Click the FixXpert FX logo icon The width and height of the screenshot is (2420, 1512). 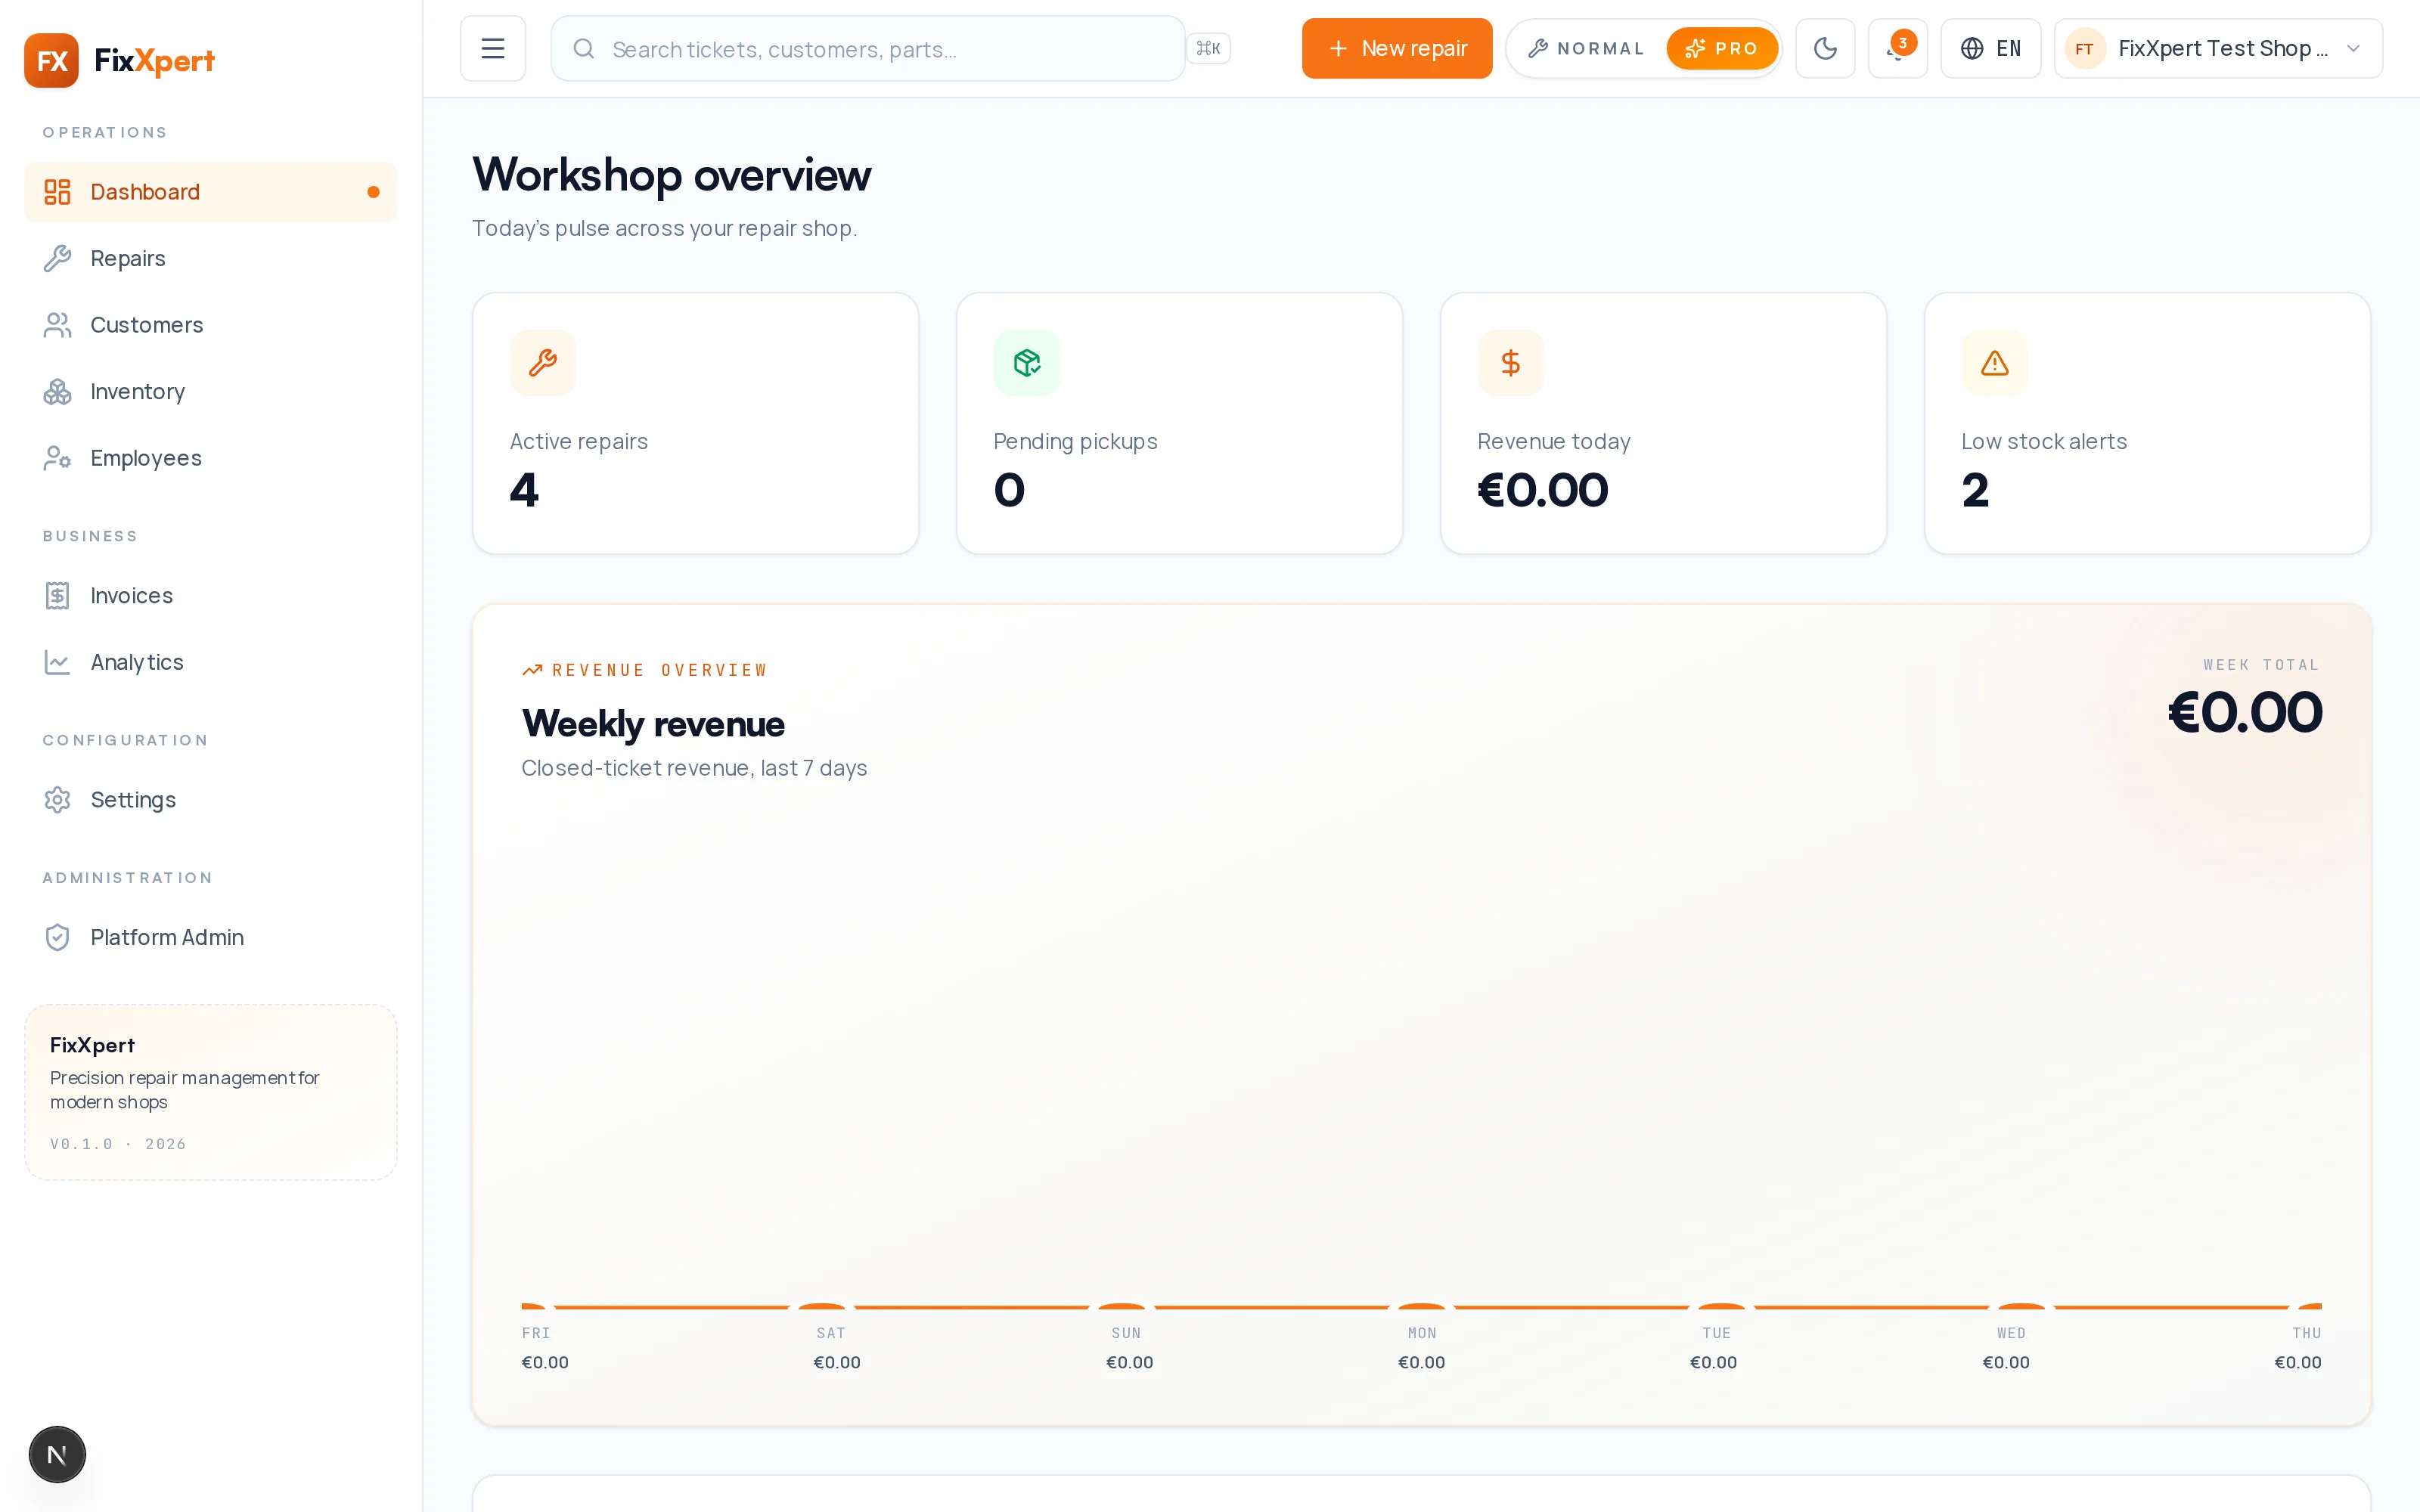(51, 60)
